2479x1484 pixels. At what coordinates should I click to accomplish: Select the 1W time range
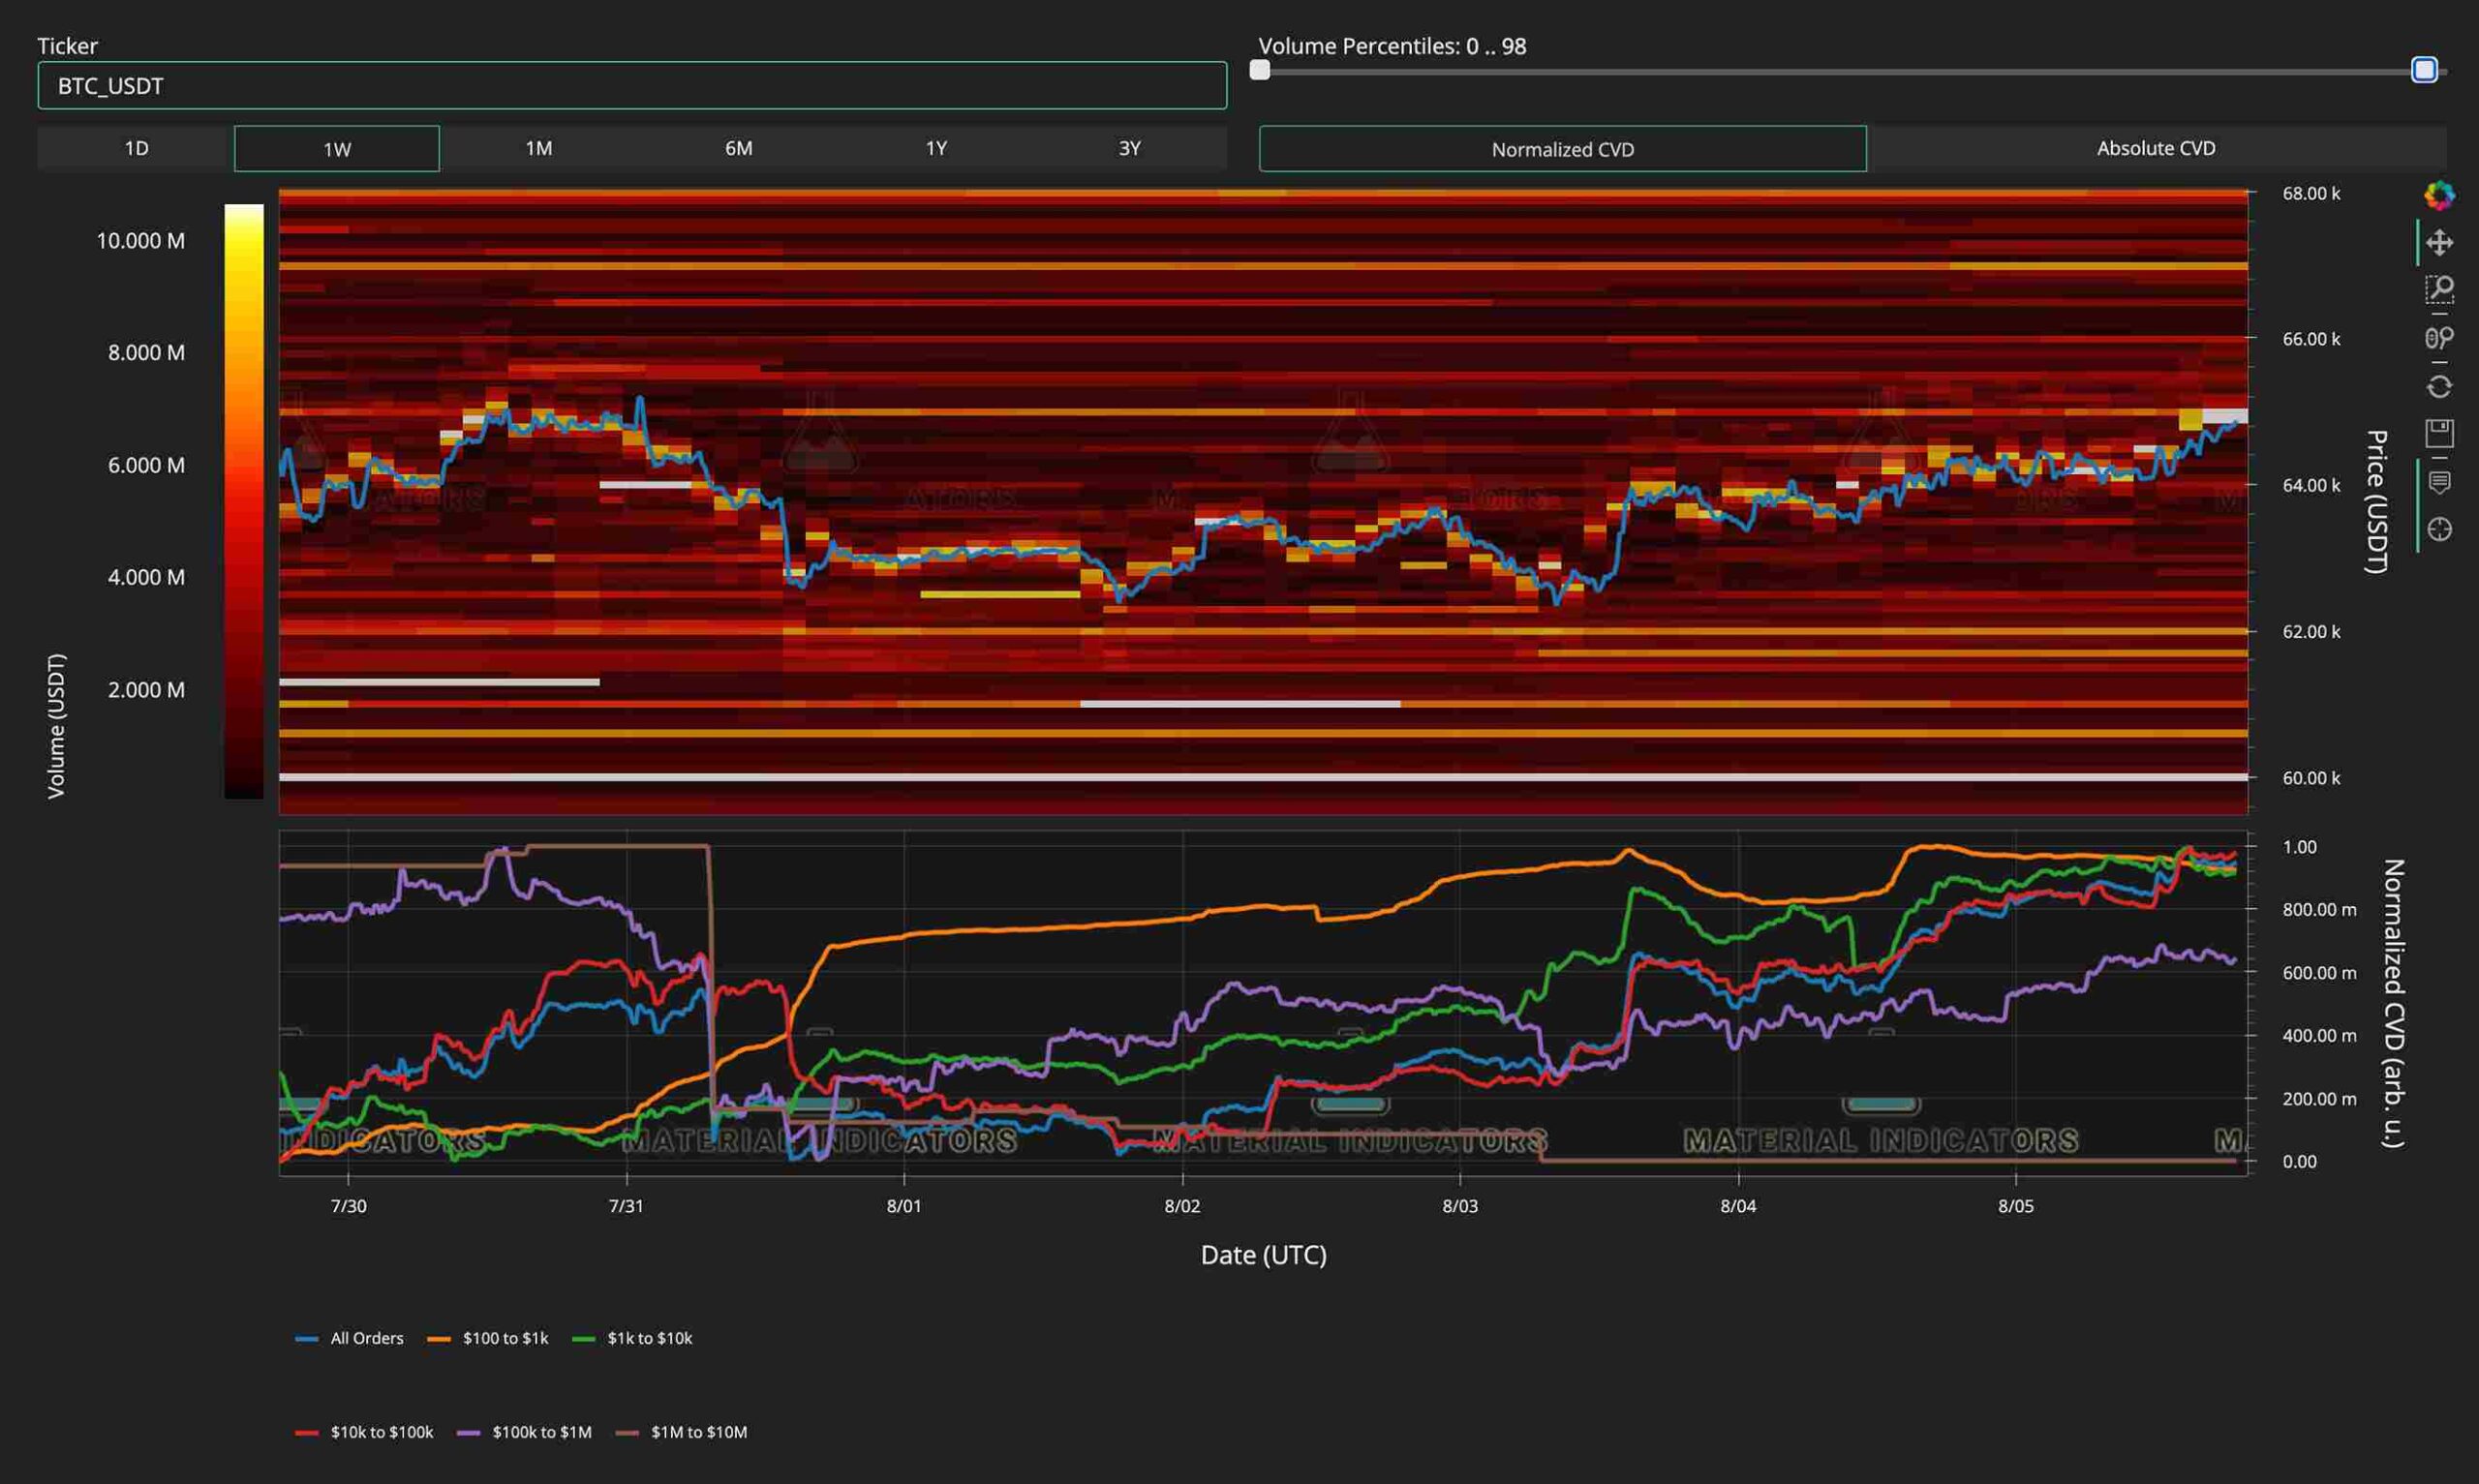point(337,149)
